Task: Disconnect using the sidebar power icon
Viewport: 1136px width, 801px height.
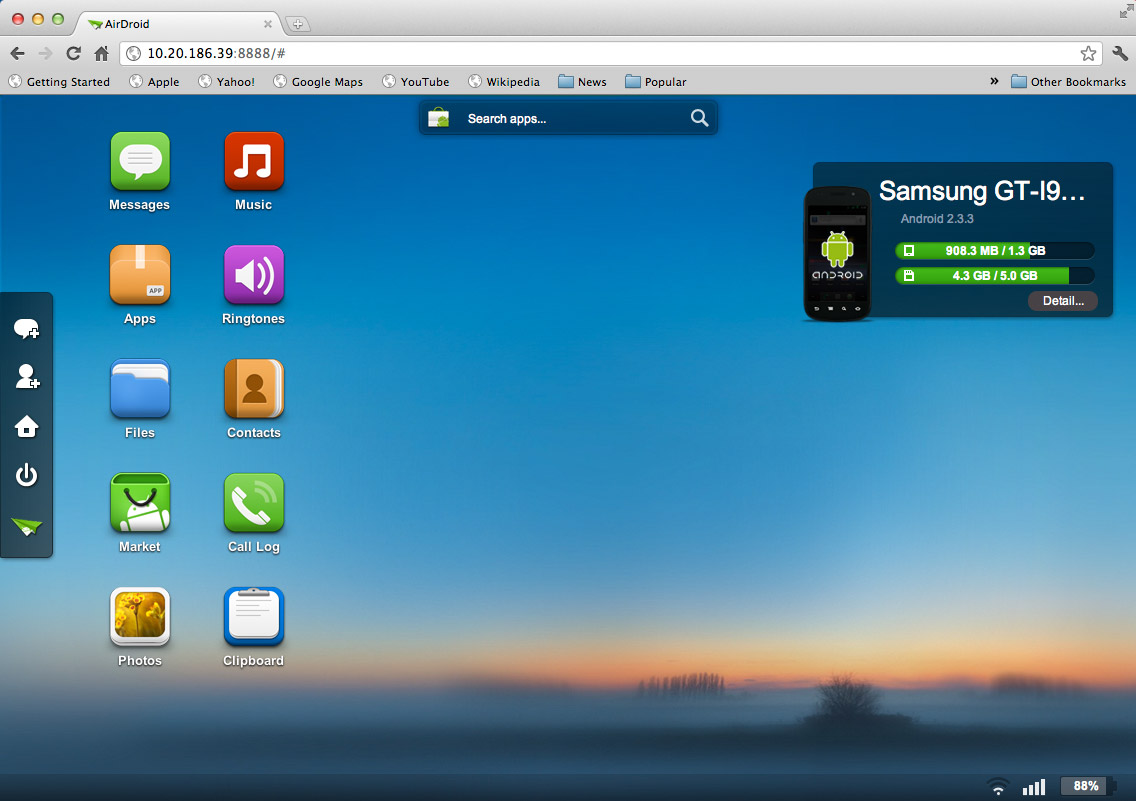Action: coord(27,475)
